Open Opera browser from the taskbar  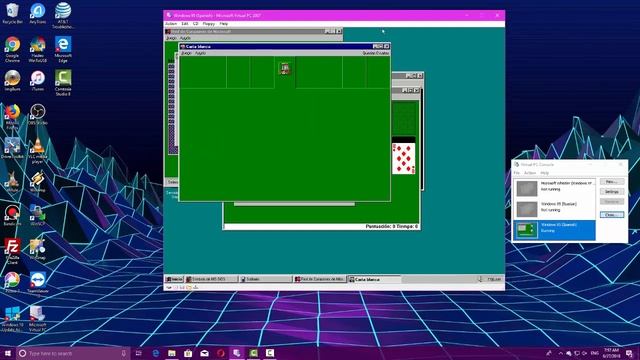(x=221, y=353)
